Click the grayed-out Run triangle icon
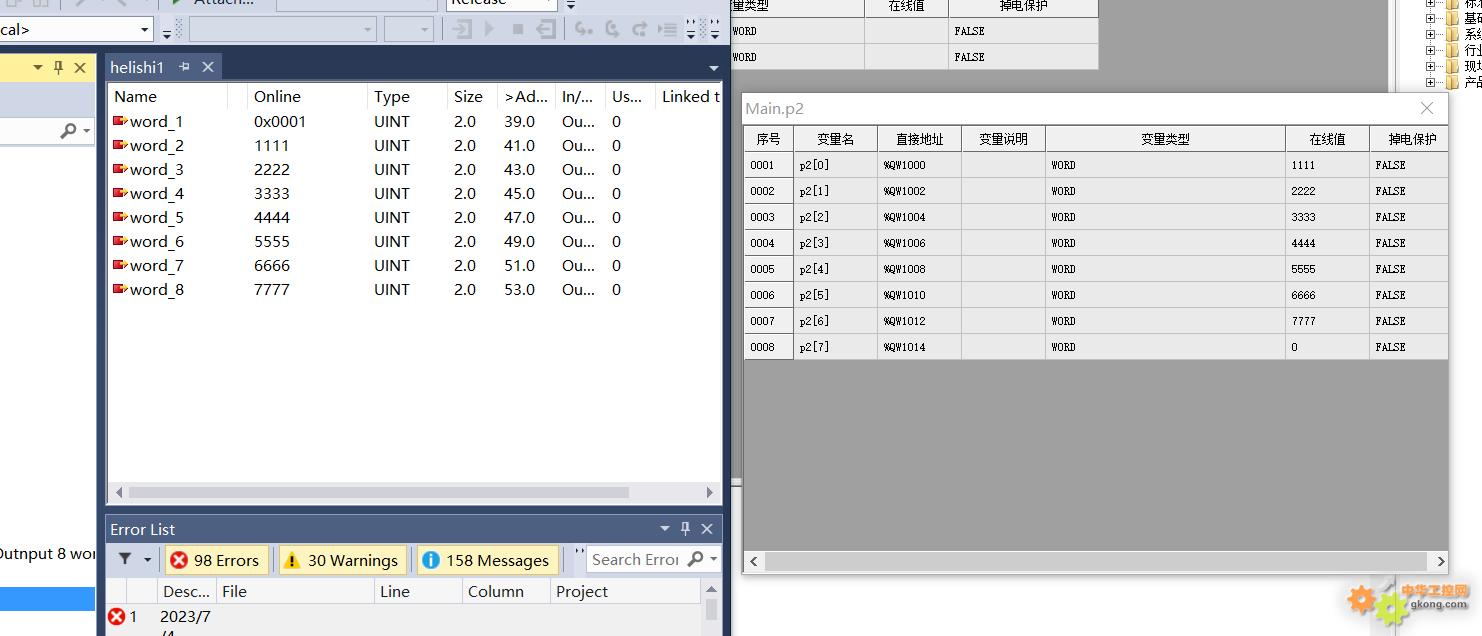This screenshot has height=636, width=1482. point(490,29)
